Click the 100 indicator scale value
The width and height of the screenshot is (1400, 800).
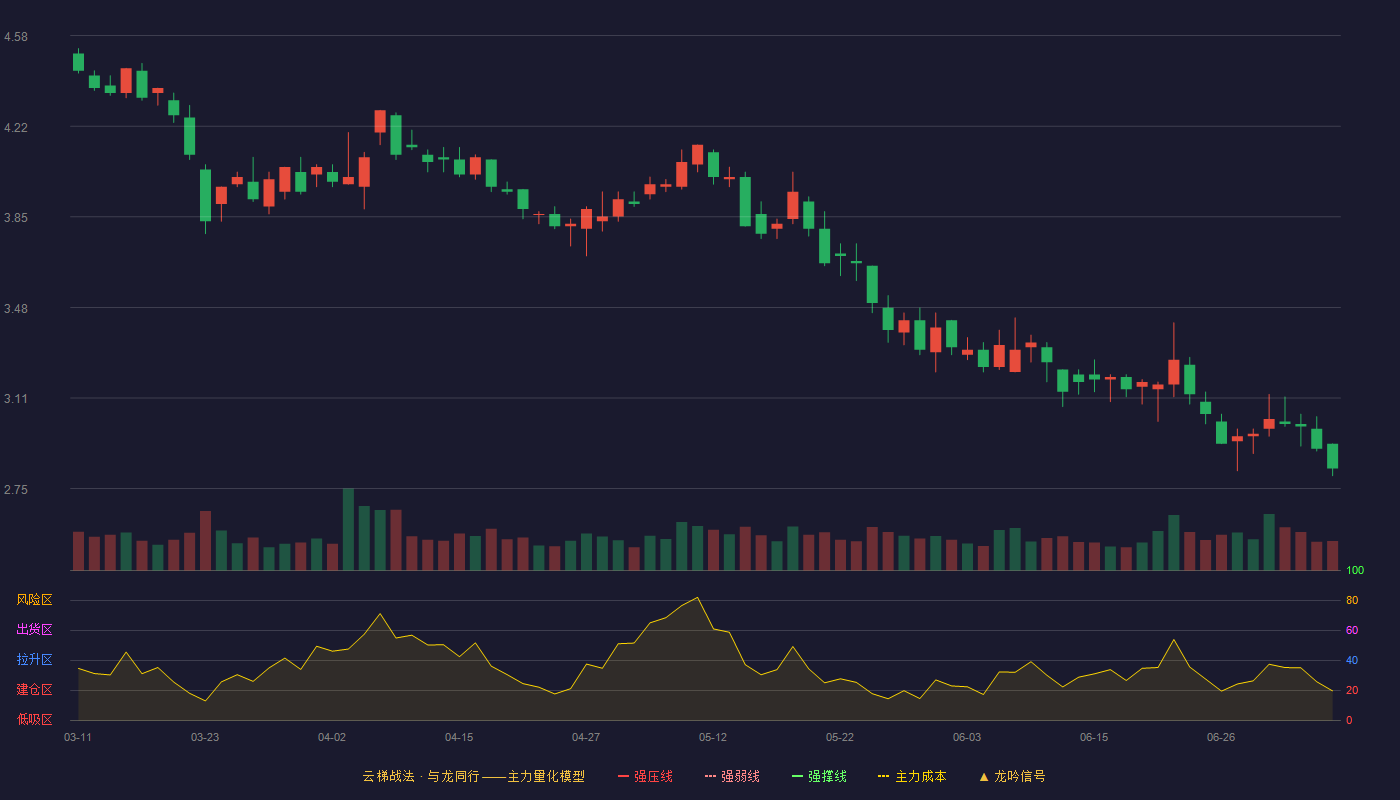pos(1355,571)
